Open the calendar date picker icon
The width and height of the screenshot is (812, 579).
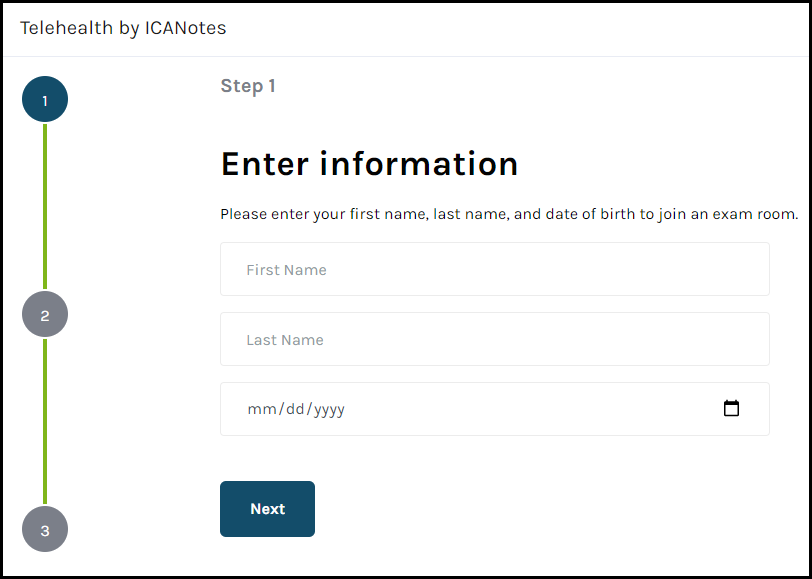coord(731,409)
